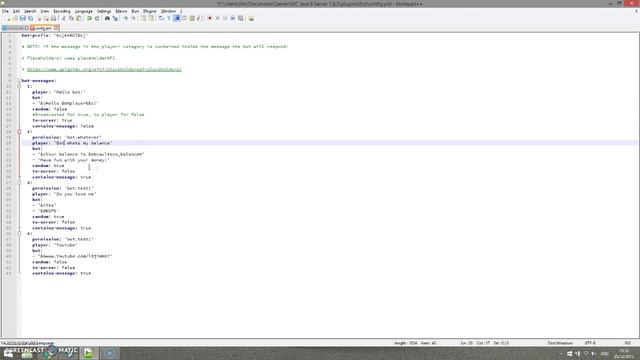Viewport: 640px width, 360px height.
Task: Click the line 'permission: bot.whatever'
Action: pyautogui.click(x=67, y=137)
